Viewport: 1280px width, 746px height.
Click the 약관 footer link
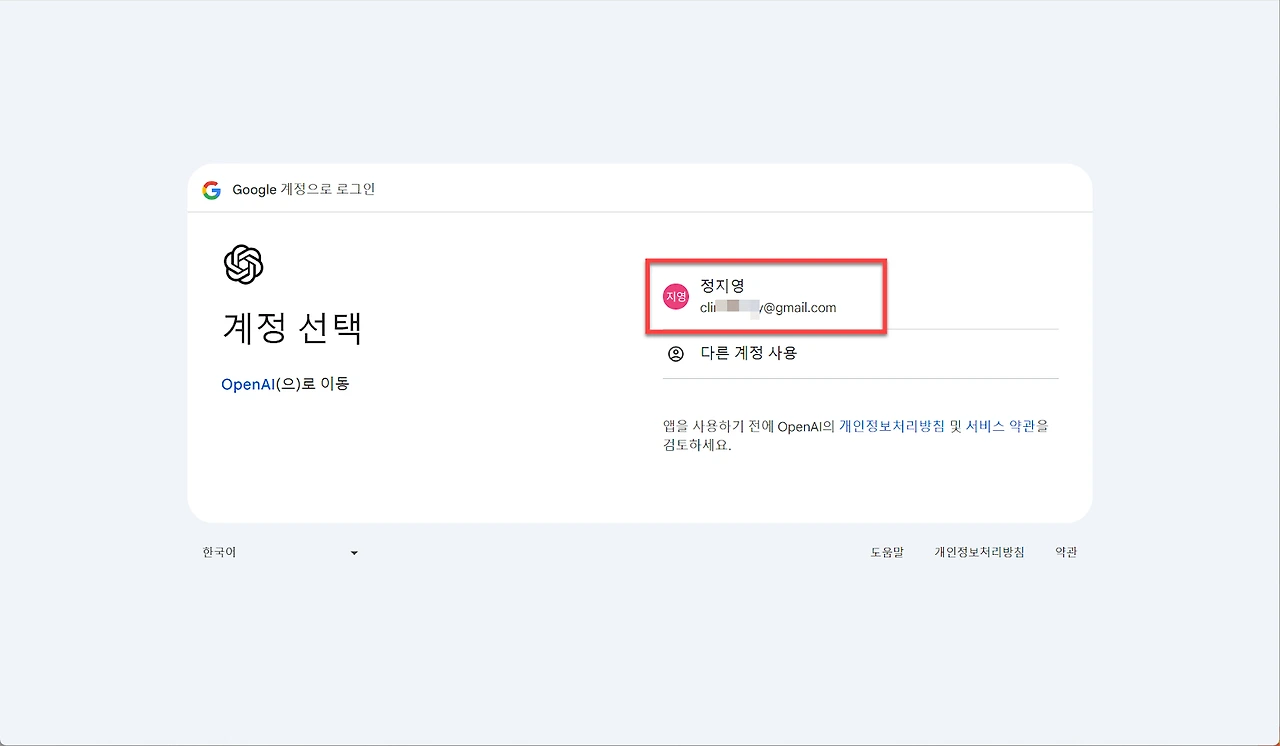click(x=1066, y=552)
